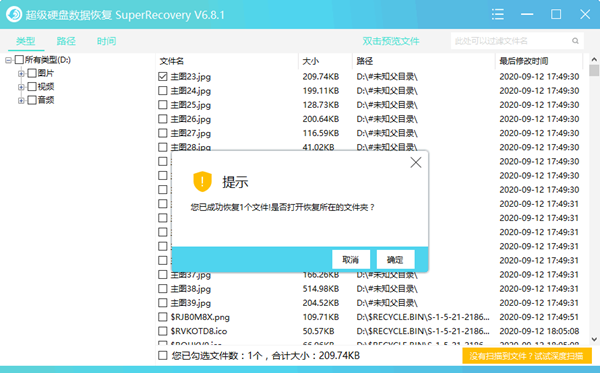This screenshot has height=373, width=600.
Task: Click 所有类型(D:) tree label
Action: (x=48, y=60)
